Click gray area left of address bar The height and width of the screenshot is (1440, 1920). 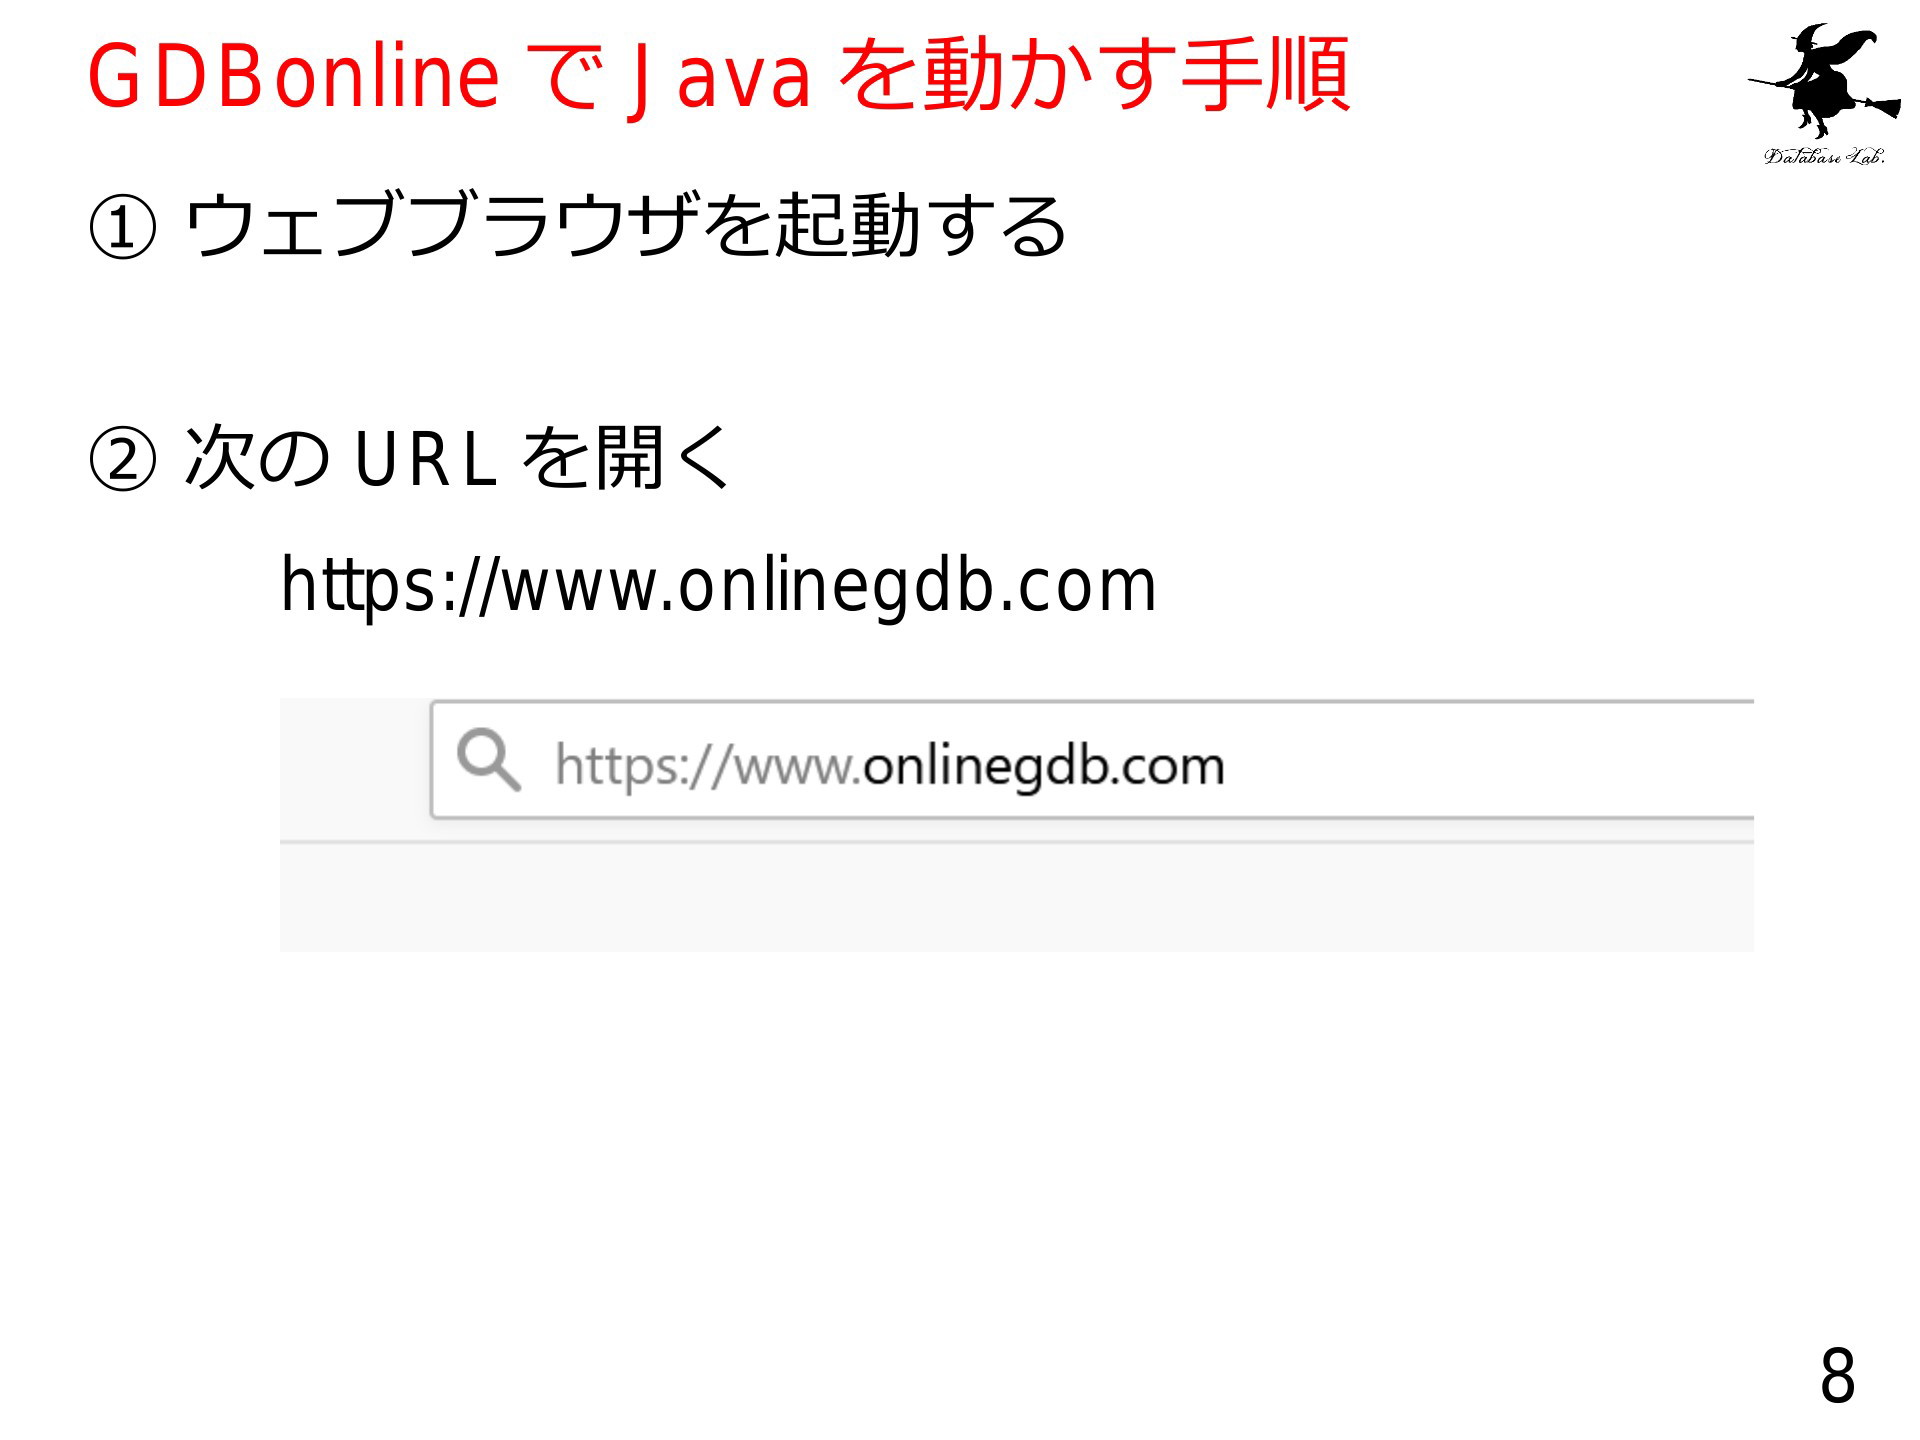[x=354, y=768]
